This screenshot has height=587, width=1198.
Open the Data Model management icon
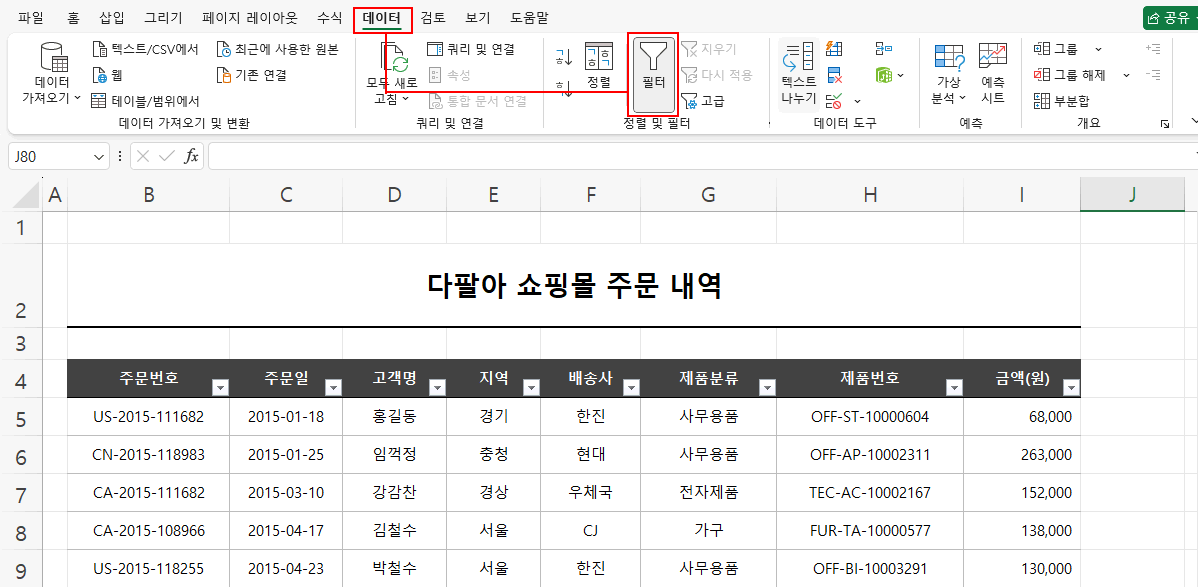pos(883,75)
